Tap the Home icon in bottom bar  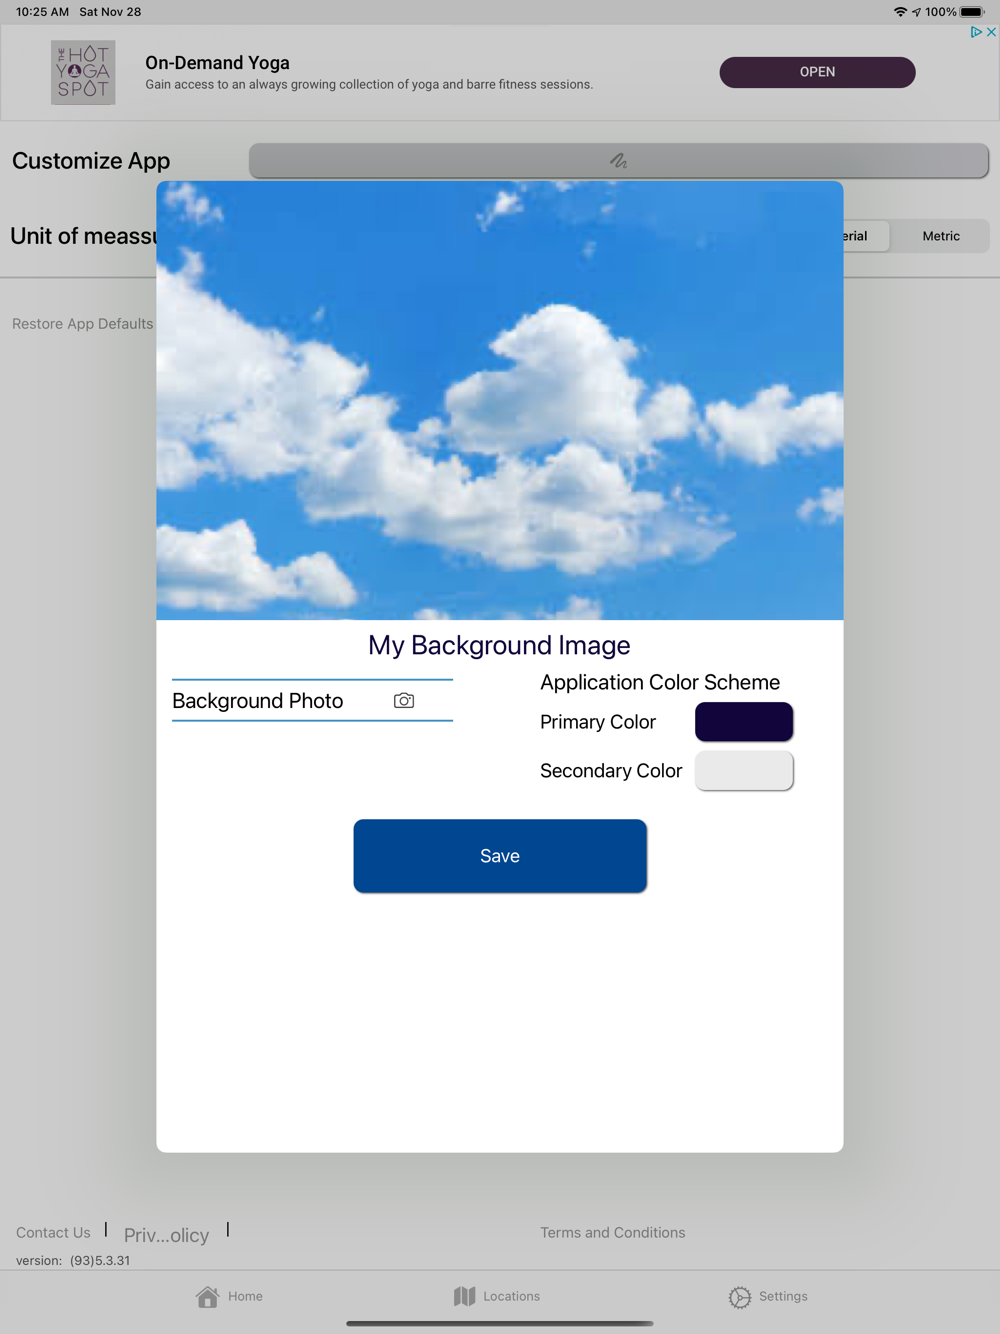[207, 1297]
